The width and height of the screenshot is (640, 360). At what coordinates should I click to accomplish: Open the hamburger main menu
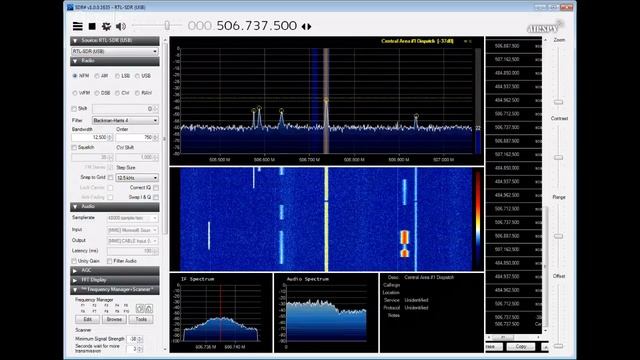click(78, 27)
